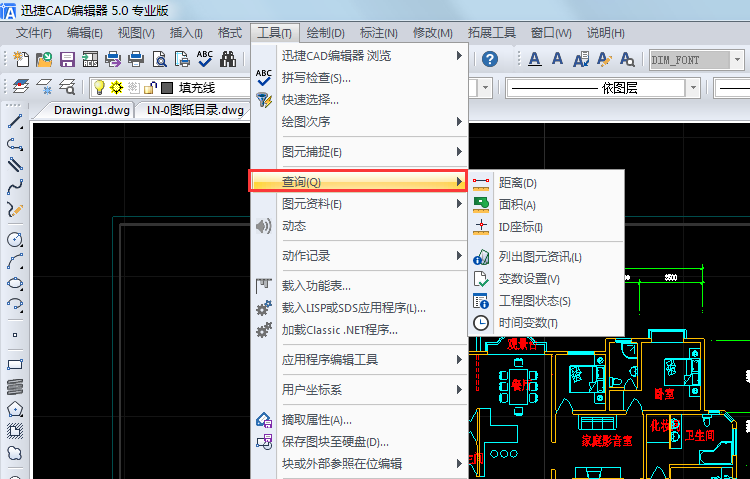
Task: Switch to the Drawing1.dwg tab
Action: tap(91, 110)
